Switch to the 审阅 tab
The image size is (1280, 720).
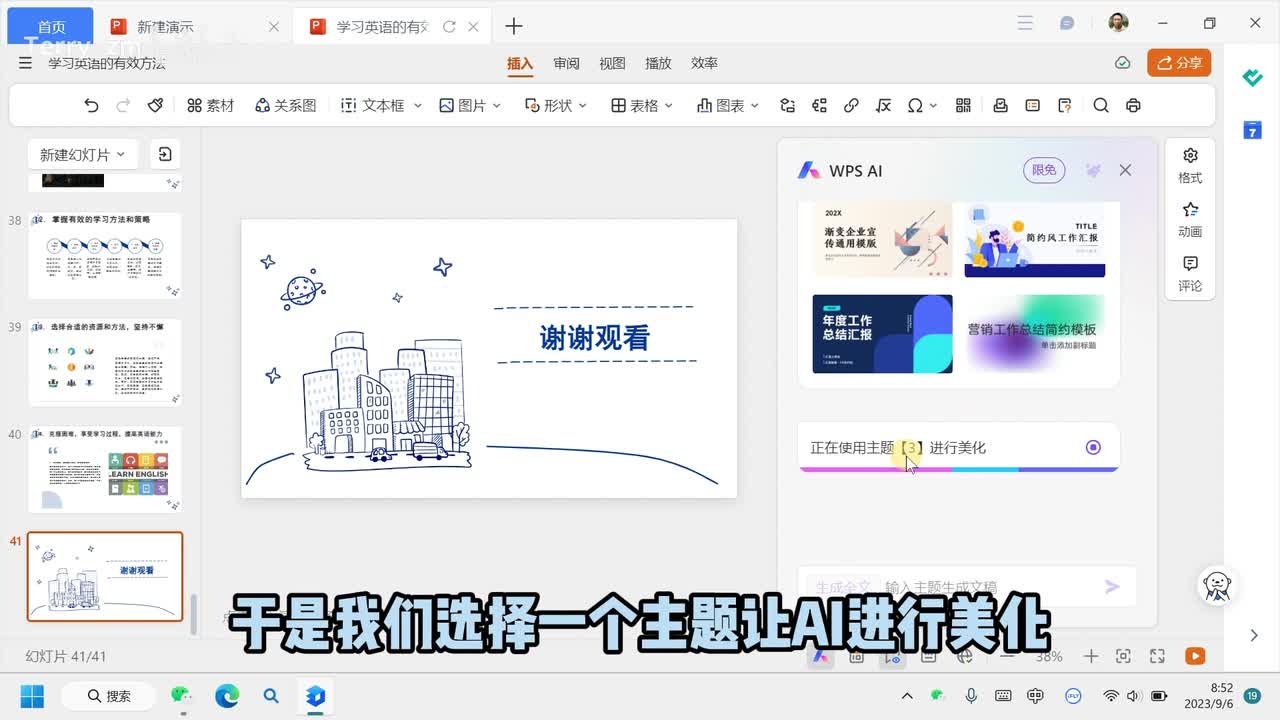(566, 63)
